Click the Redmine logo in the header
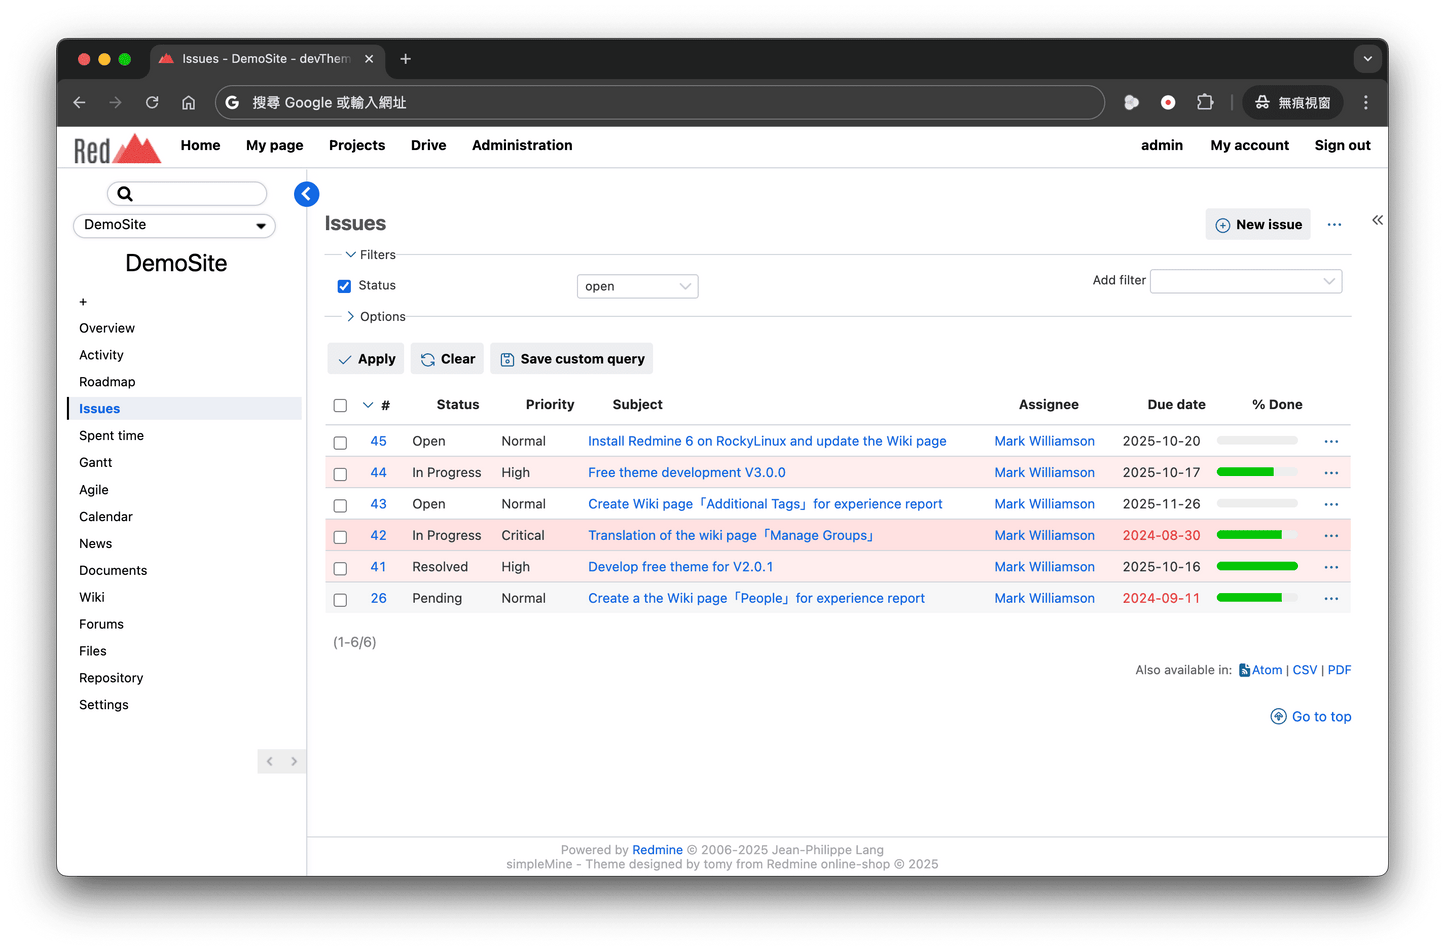 [115, 146]
